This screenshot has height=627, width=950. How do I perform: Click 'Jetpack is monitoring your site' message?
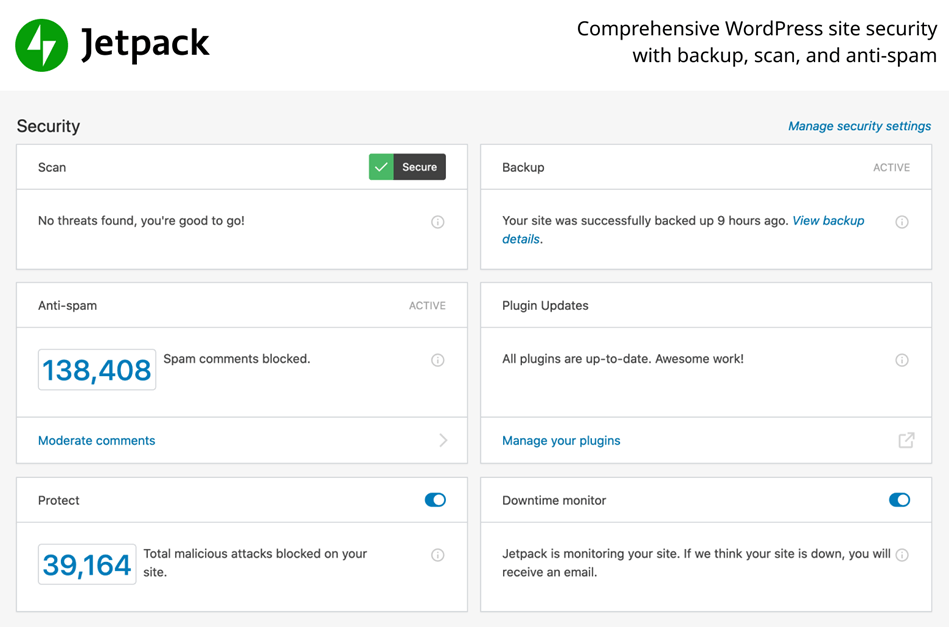click(696, 563)
